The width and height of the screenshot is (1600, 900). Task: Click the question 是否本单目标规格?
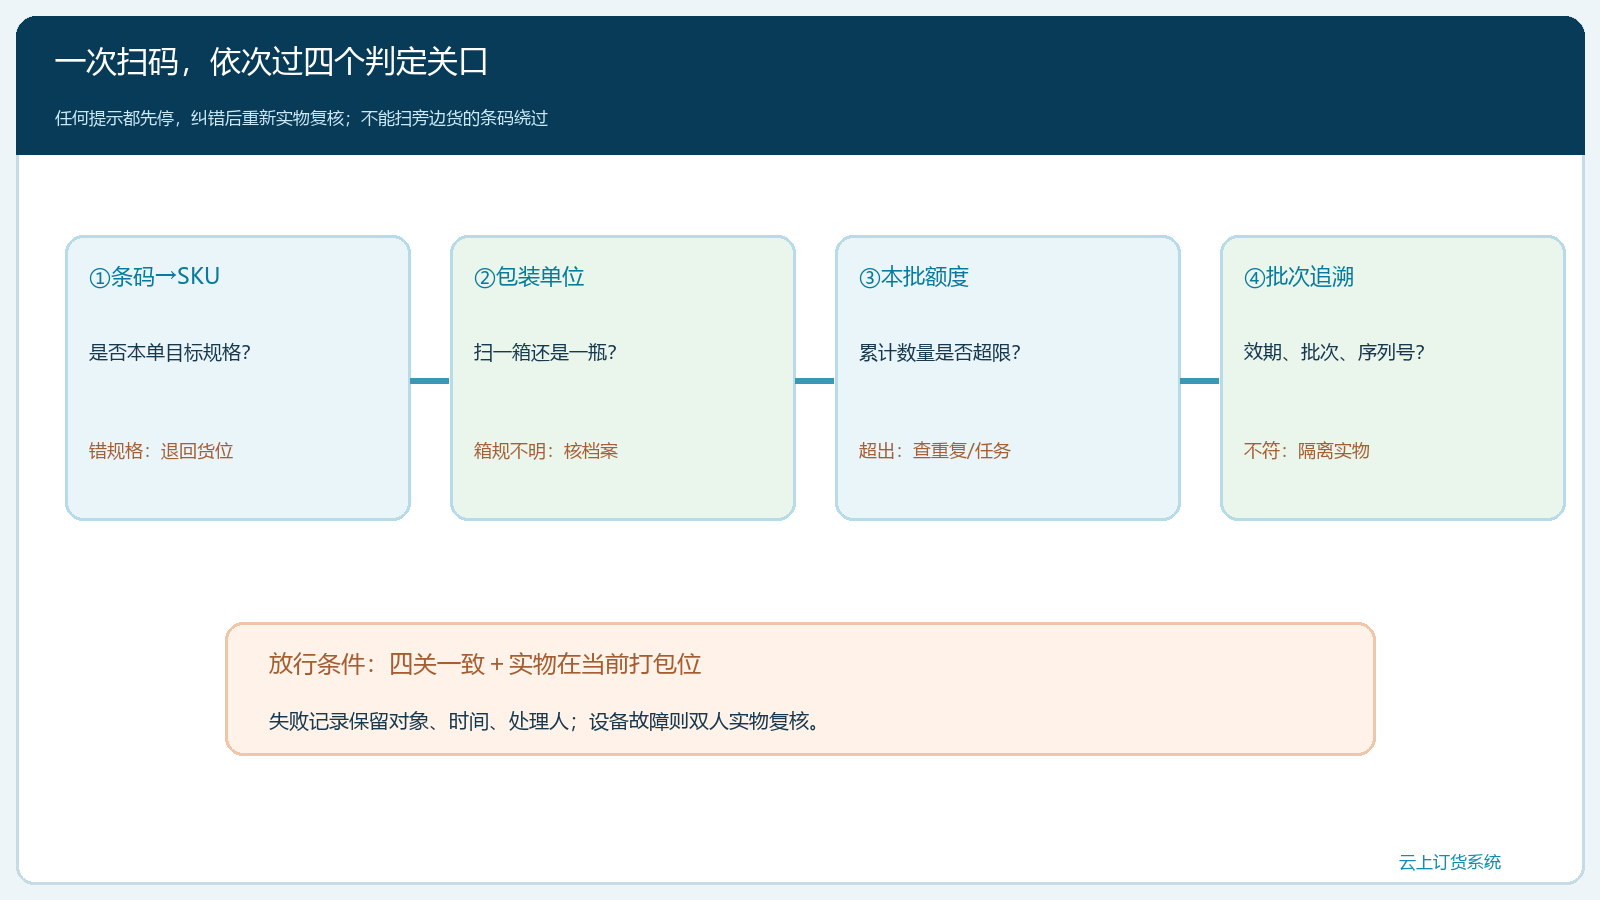[x=170, y=352]
